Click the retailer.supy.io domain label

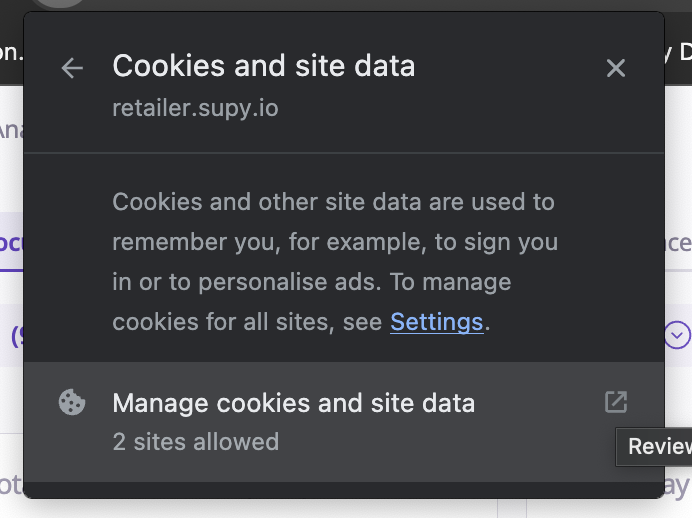click(x=195, y=107)
